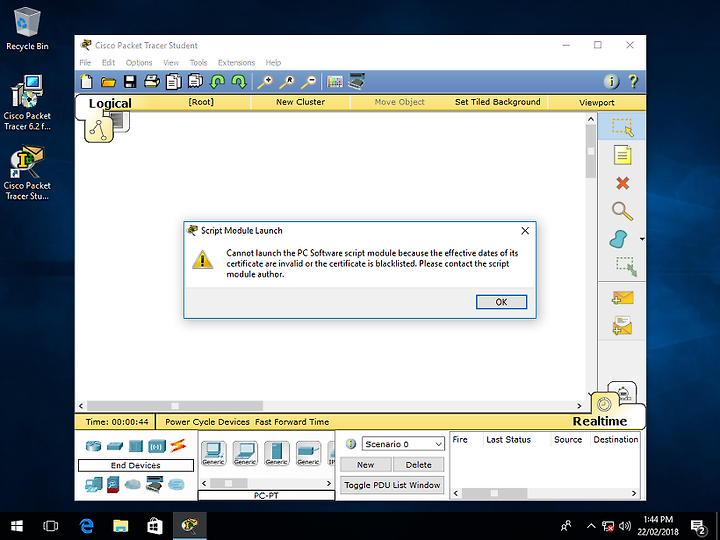Viewport: 720px width, 540px height.
Task: Choose the Select tool in right panel
Action: tap(622, 127)
